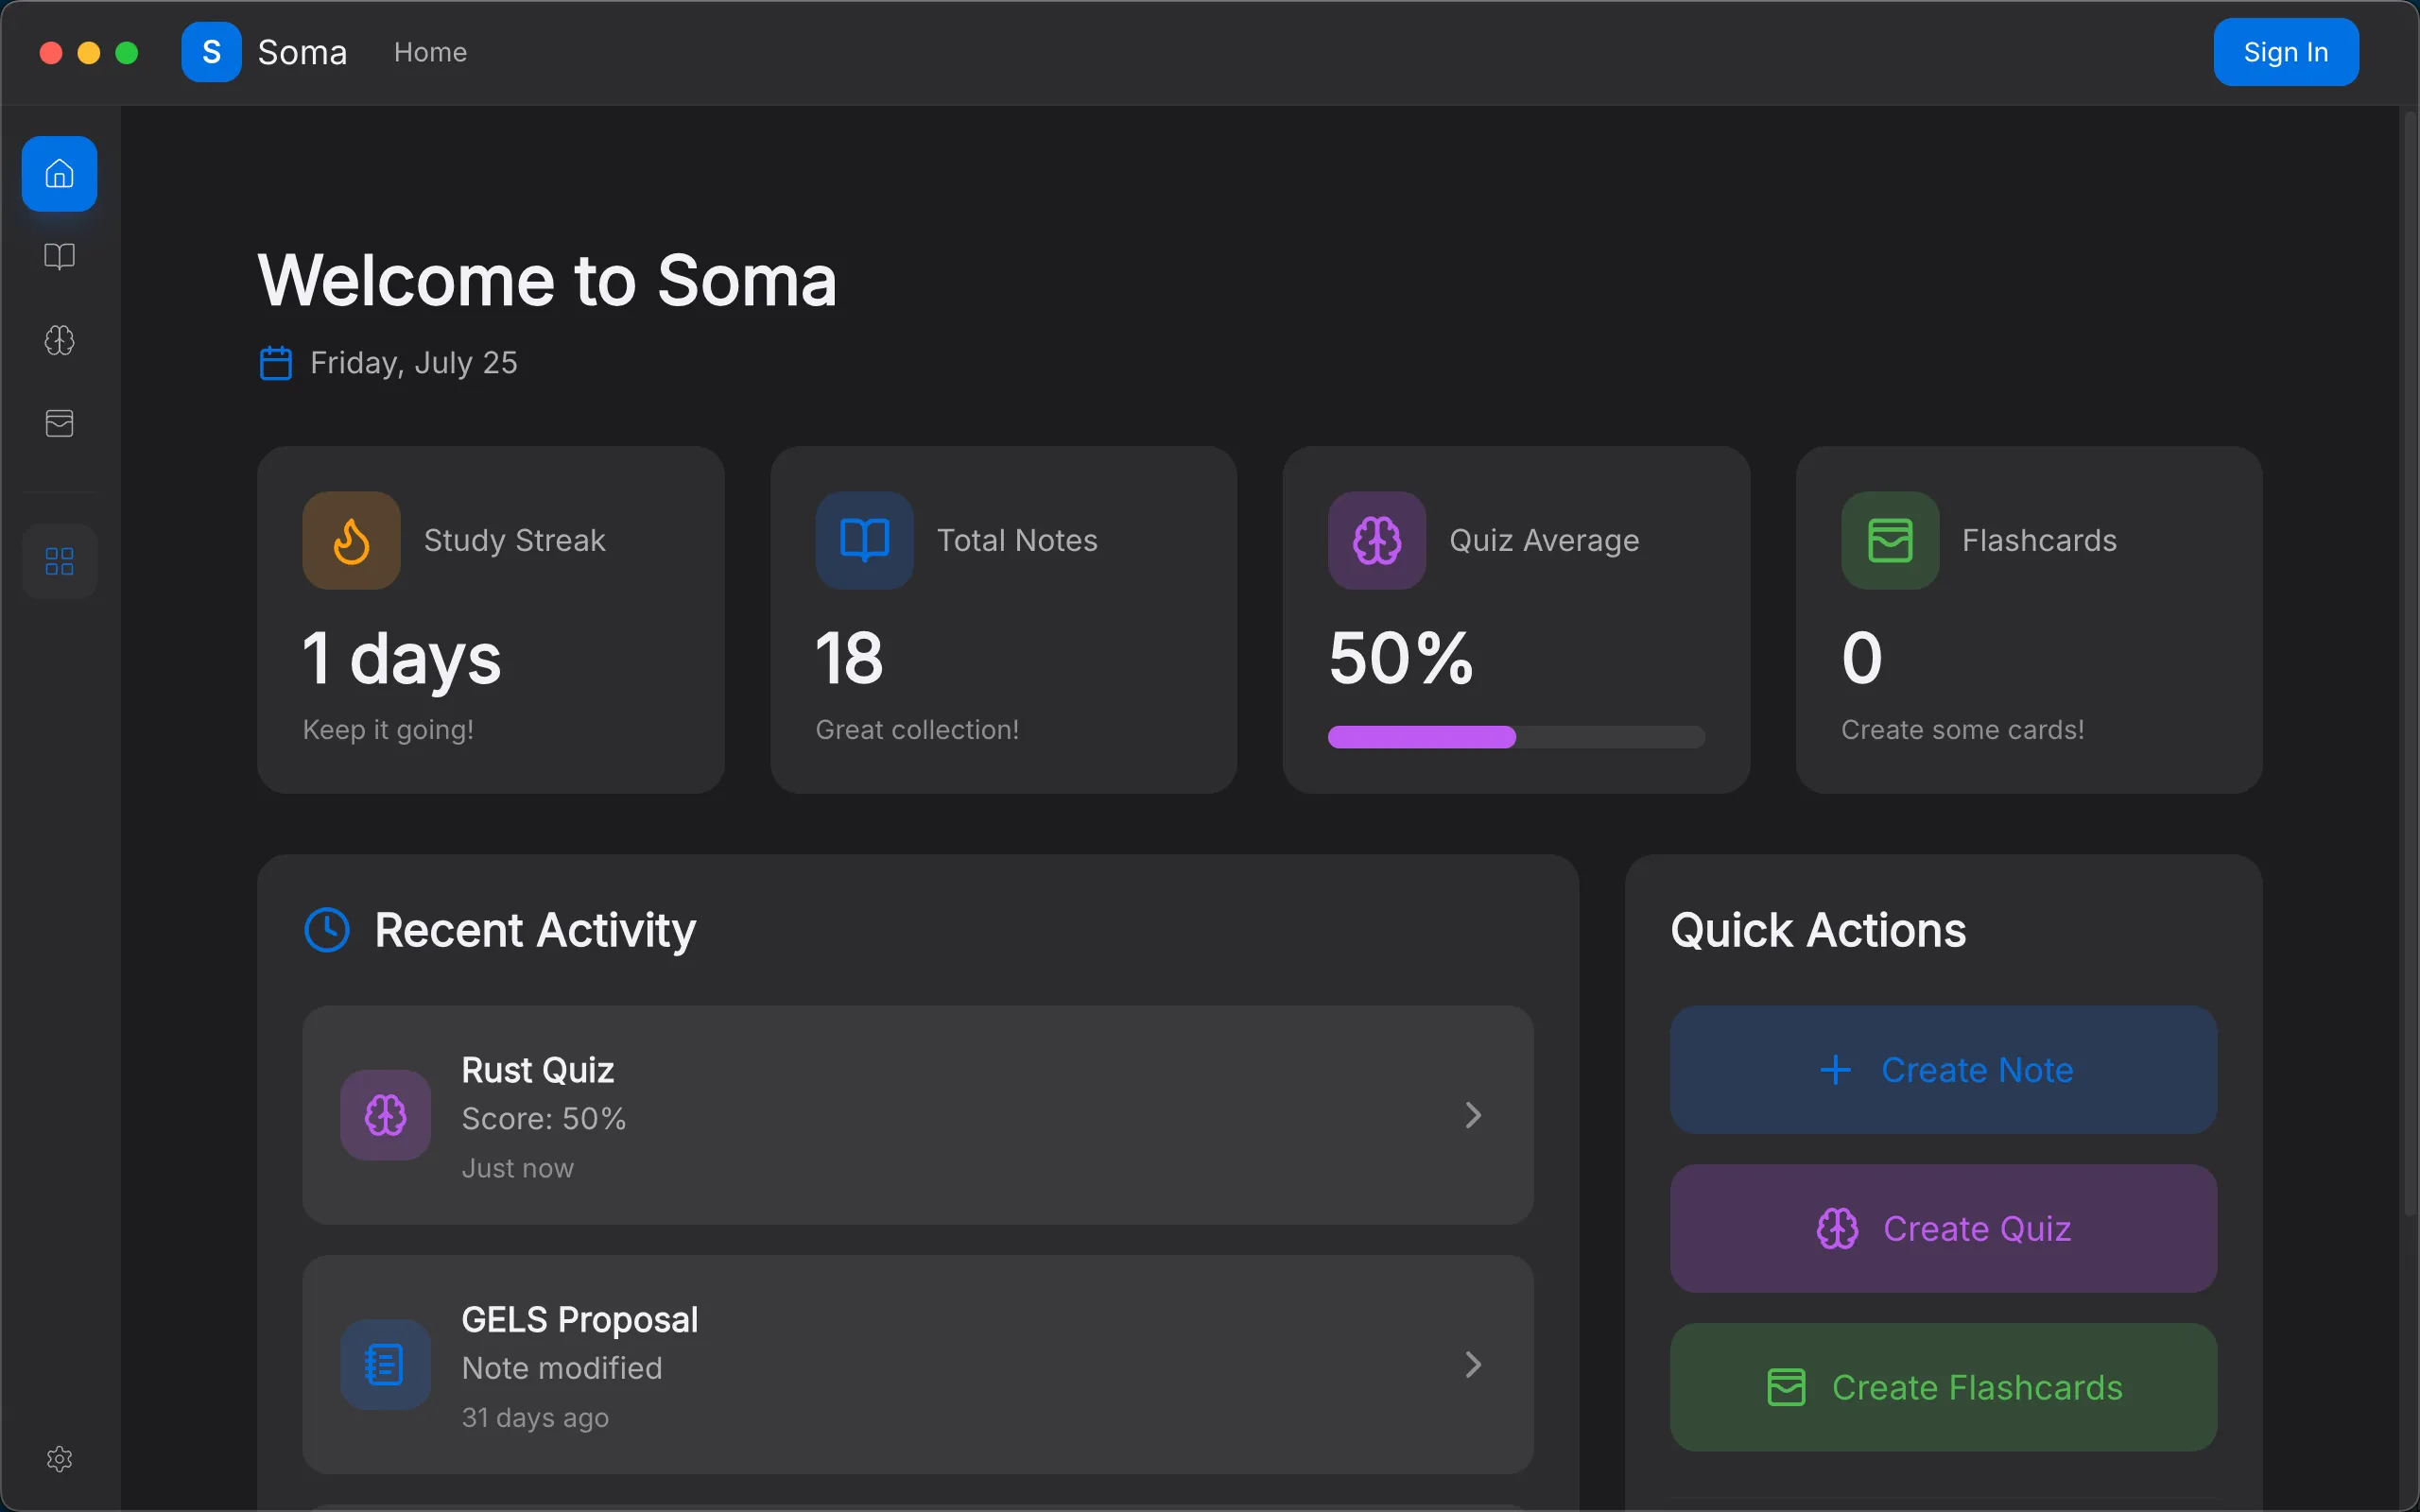The height and width of the screenshot is (1512, 2420).
Task: Expand the Rust Quiz chevron arrow
Action: (1473, 1115)
